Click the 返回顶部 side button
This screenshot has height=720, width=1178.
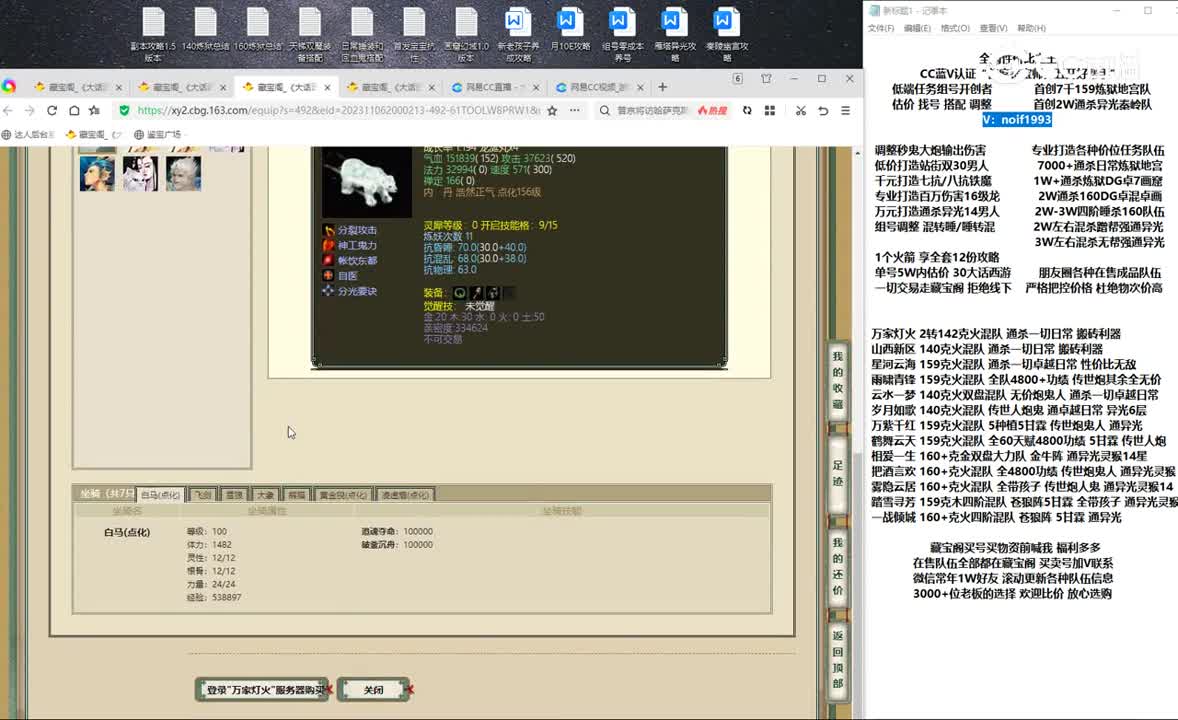tap(838, 659)
